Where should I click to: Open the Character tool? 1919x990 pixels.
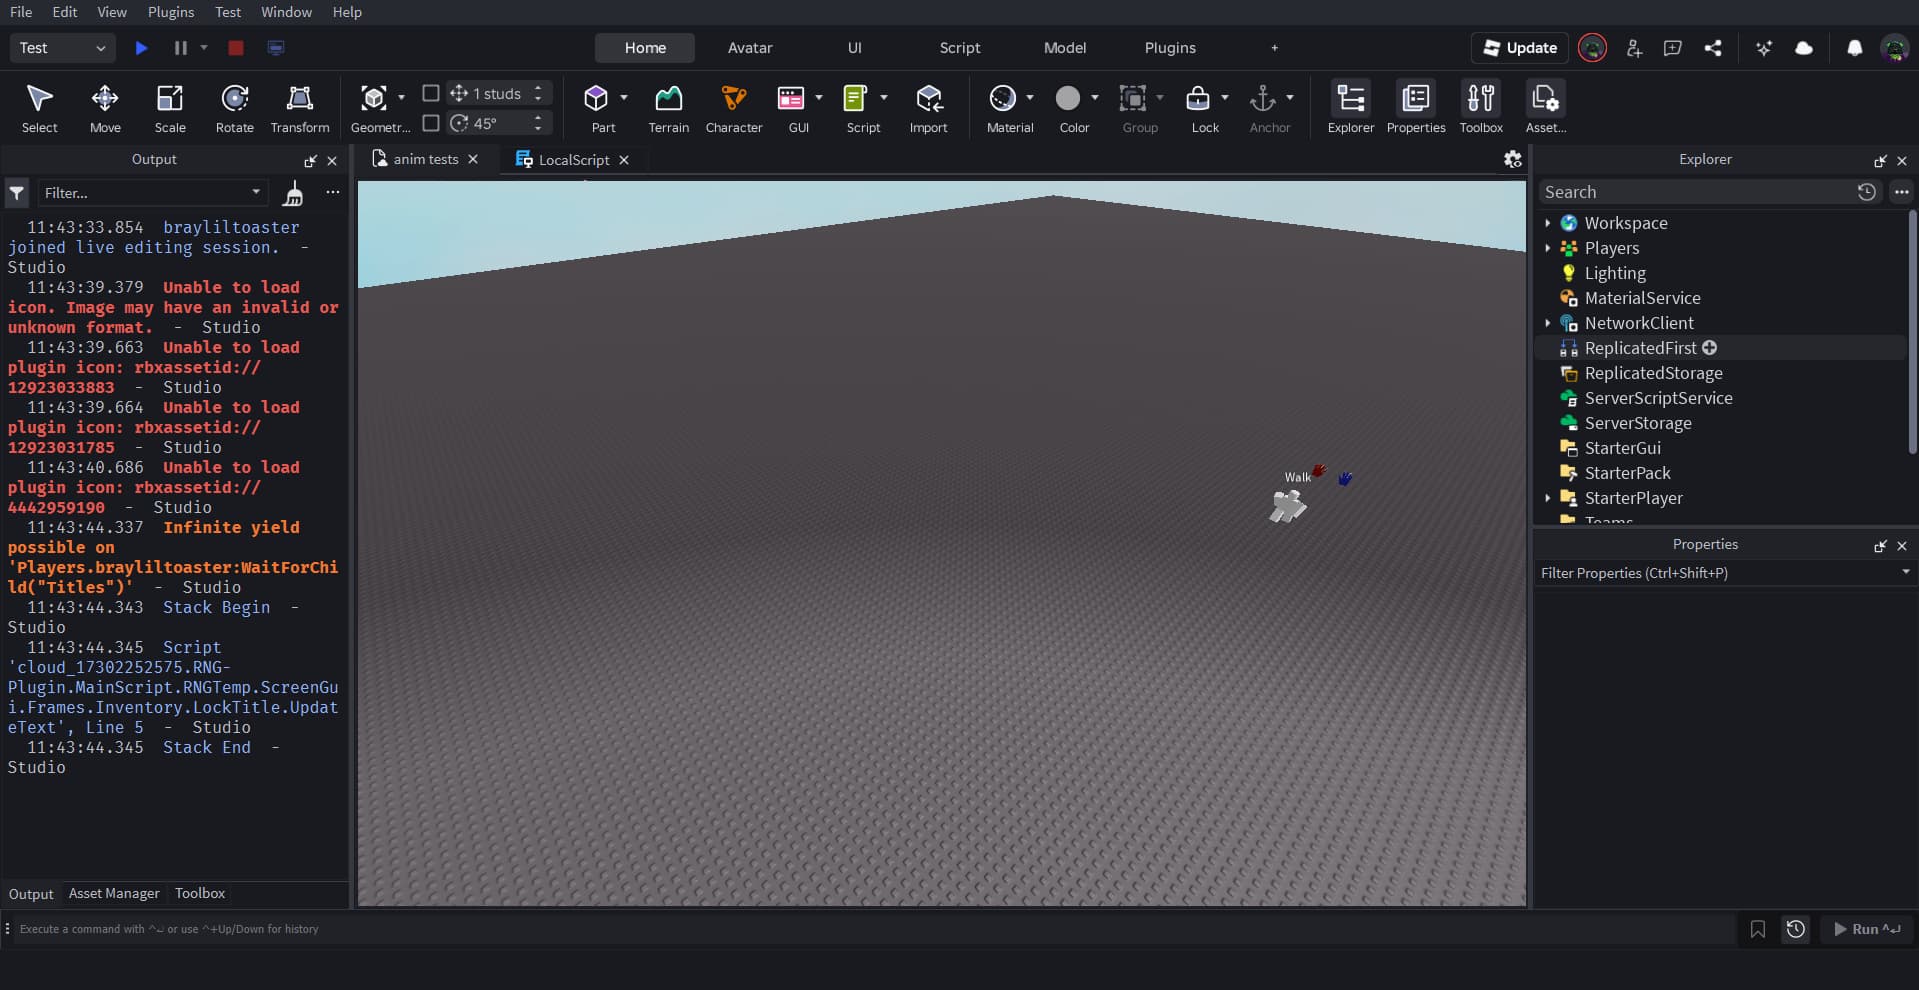coord(734,108)
